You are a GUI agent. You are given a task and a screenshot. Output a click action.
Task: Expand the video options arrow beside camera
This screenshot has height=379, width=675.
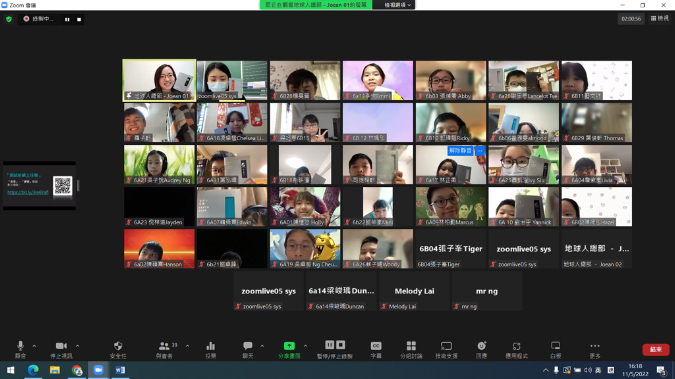pos(77,346)
